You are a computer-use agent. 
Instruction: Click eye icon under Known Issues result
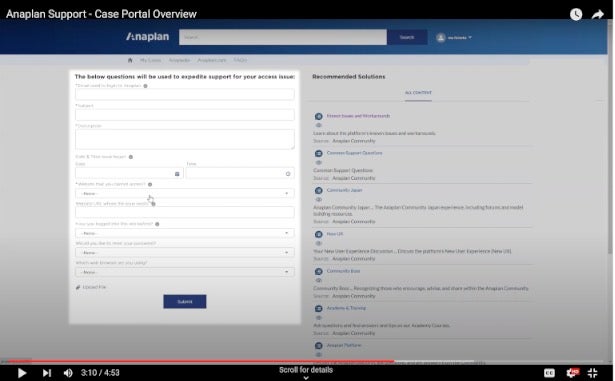(318, 125)
